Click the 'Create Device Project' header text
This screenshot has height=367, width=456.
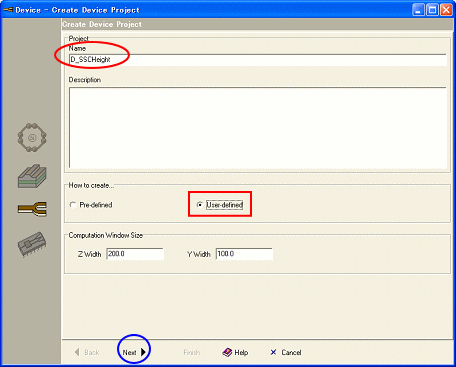pyautogui.click(x=102, y=24)
